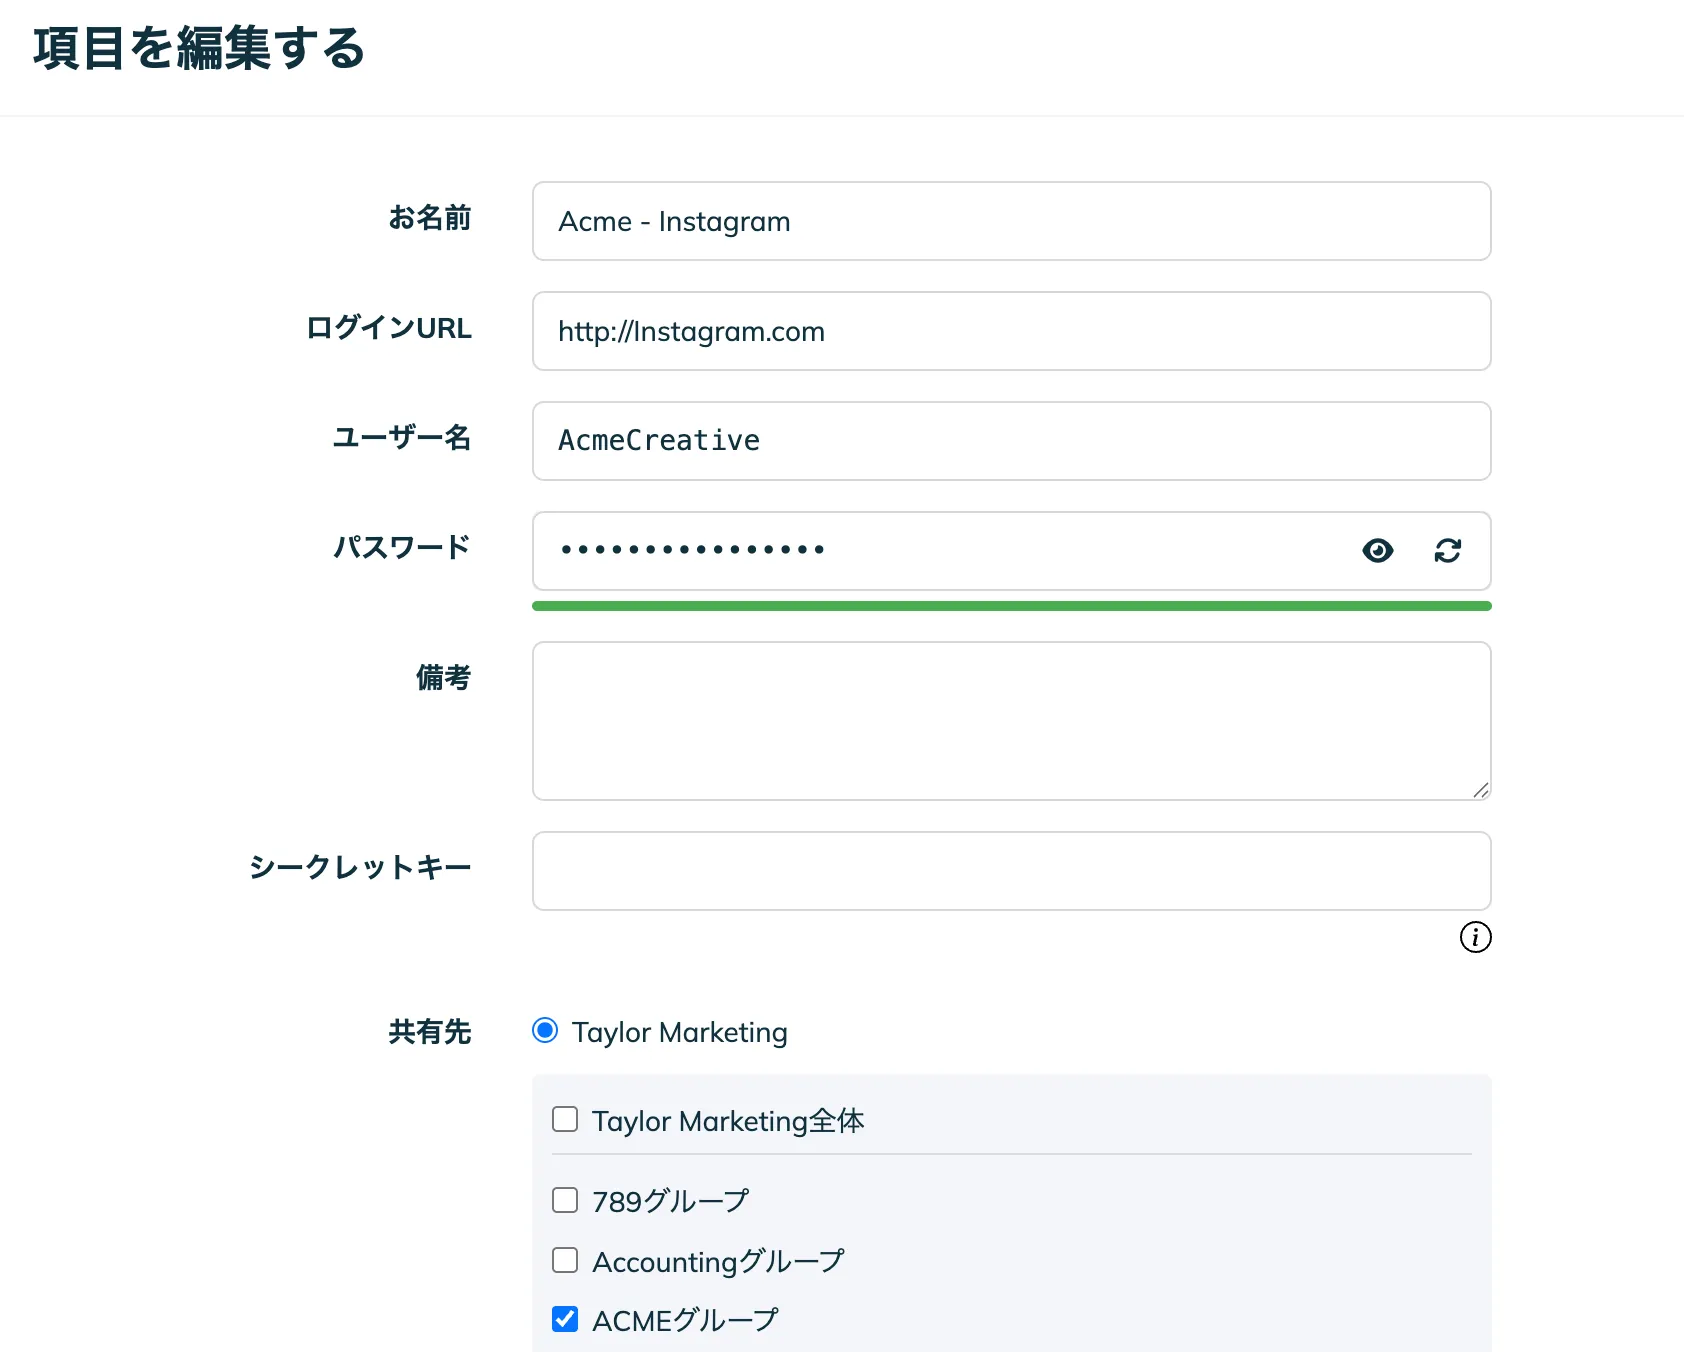
Task: Check the Accountingグループ checkbox
Action: (565, 1260)
